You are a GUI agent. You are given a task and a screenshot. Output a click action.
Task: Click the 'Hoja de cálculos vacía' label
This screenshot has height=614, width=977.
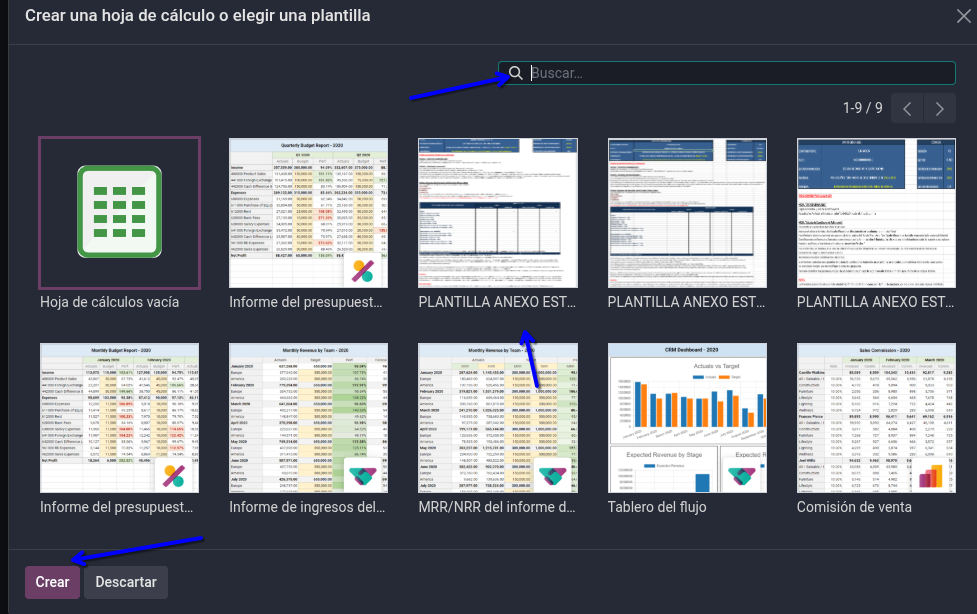point(111,302)
